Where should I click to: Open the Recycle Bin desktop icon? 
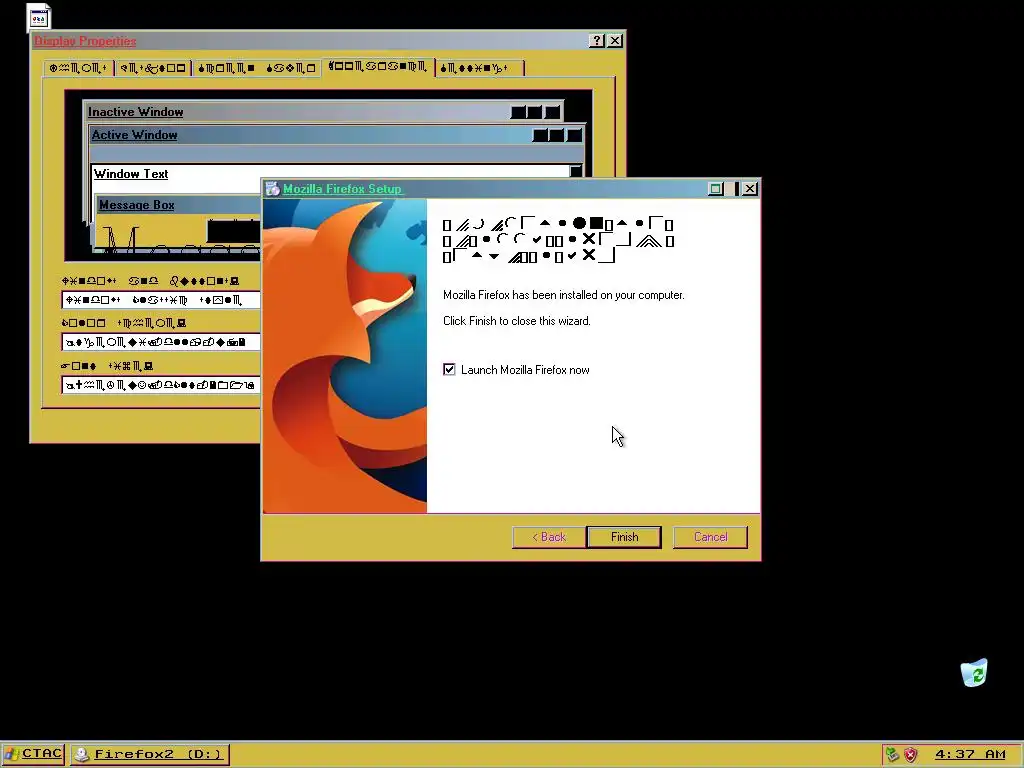pyautogui.click(x=974, y=673)
